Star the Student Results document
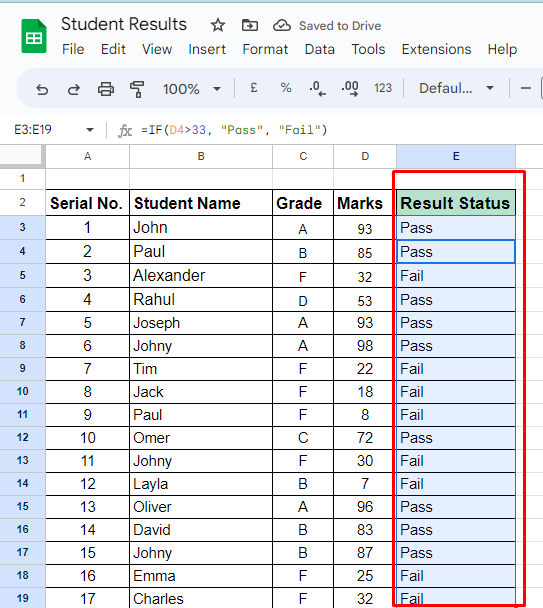The image size is (543, 608). (218, 26)
